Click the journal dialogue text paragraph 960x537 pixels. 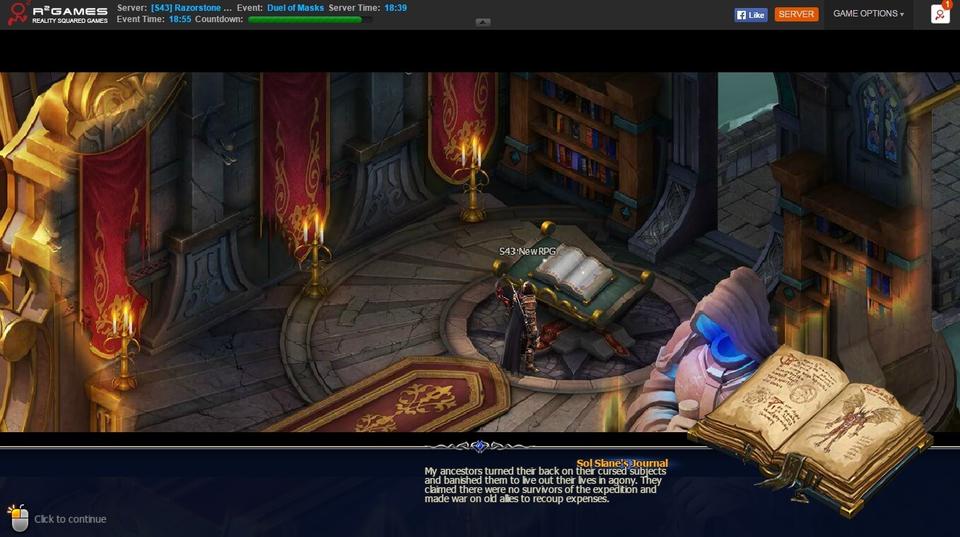[x=545, y=485]
